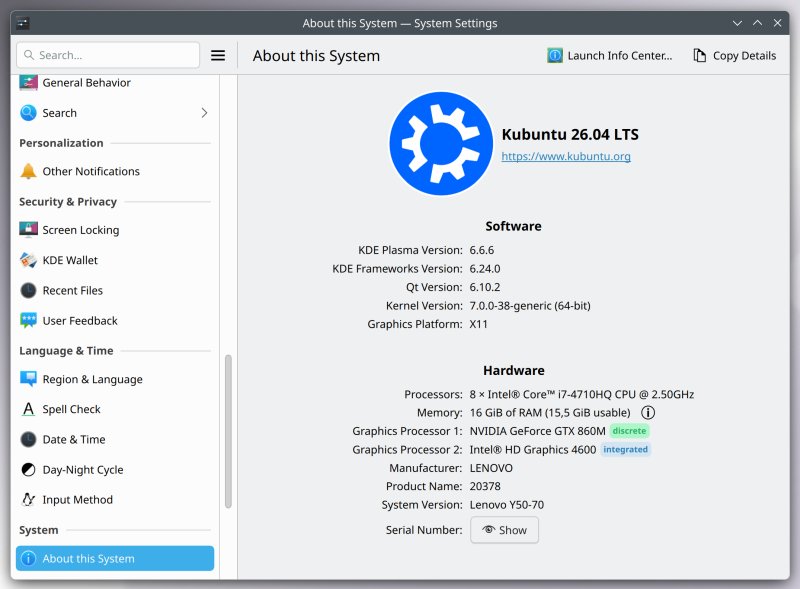Select About this System in sidebar
This screenshot has height=589, width=800.
115,558
